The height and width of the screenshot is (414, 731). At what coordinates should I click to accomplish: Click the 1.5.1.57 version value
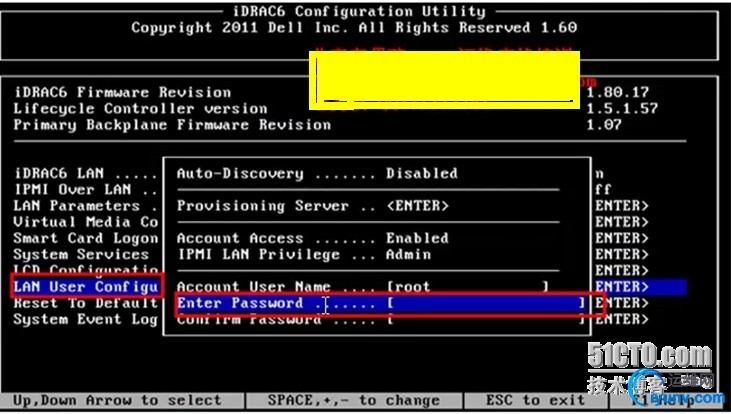622,109
